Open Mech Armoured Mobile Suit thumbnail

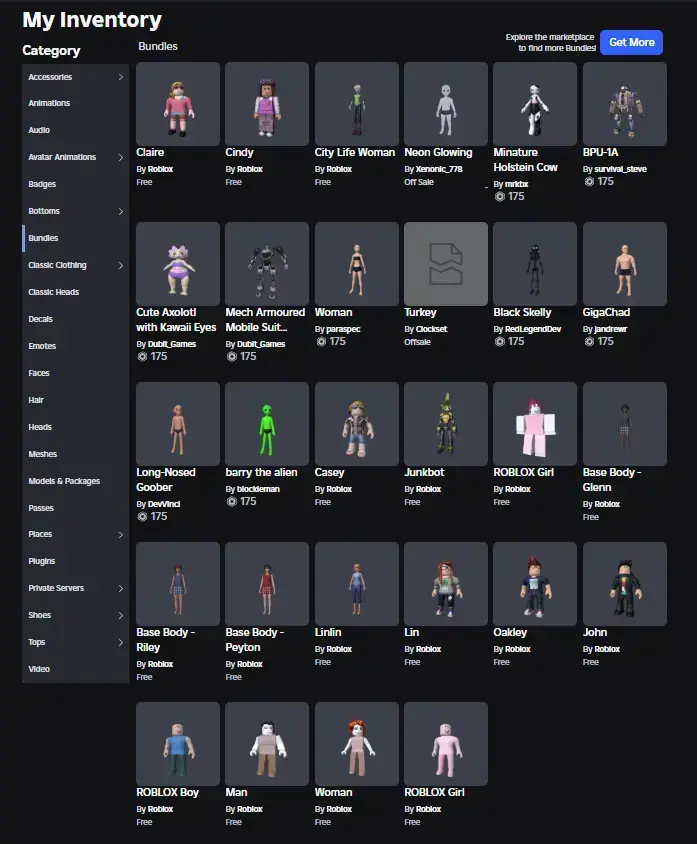click(267, 264)
